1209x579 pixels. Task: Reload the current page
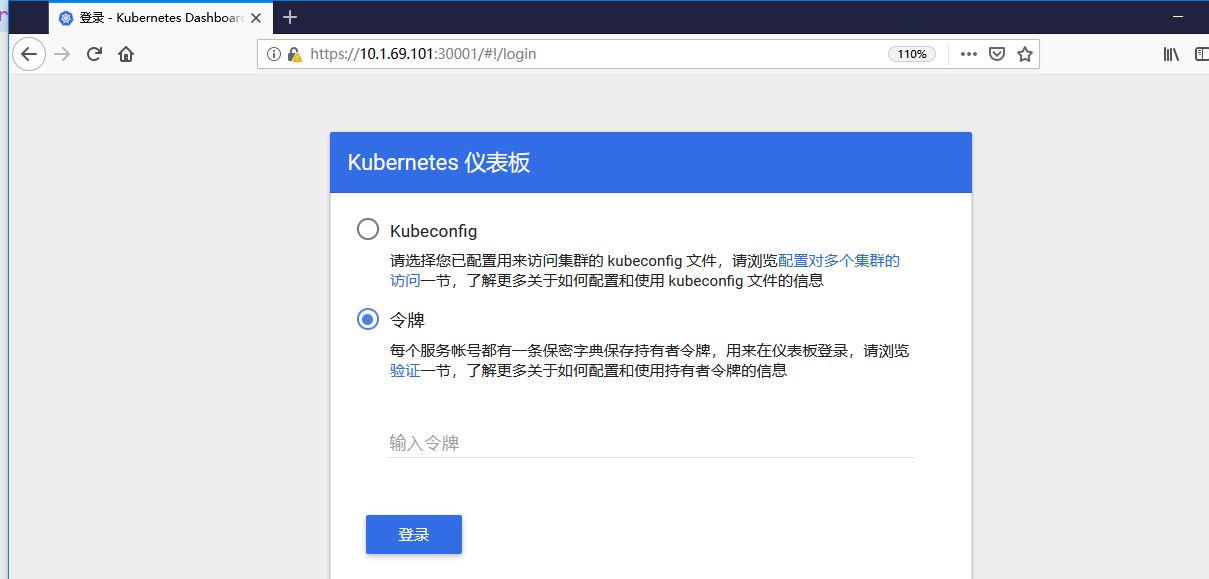(x=94, y=54)
